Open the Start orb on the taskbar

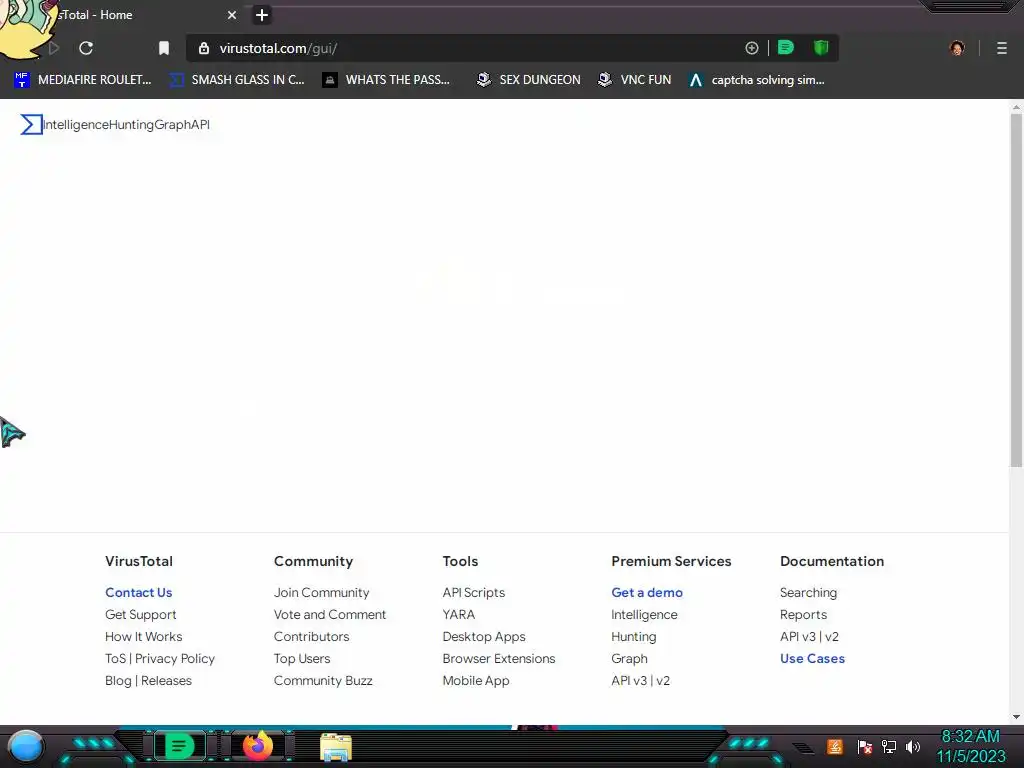tap(26, 747)
